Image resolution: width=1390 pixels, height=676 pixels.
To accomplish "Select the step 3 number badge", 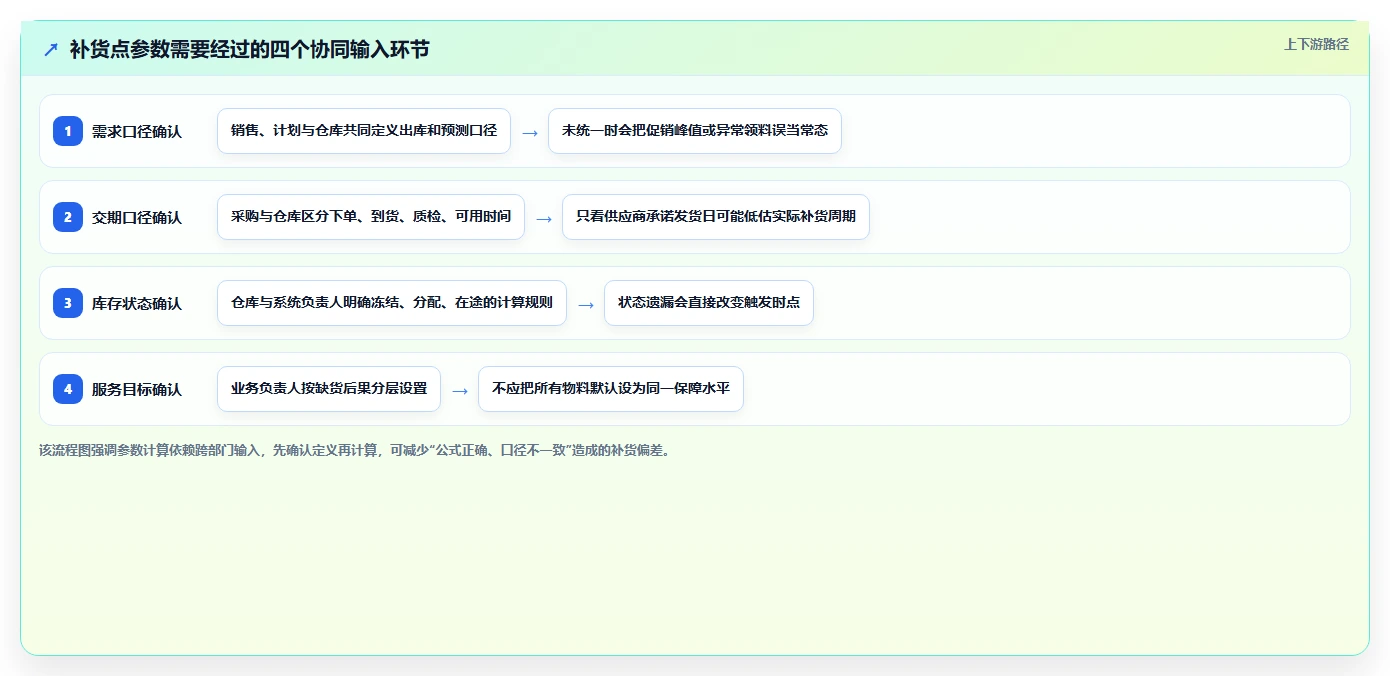I will coord(68,303).
